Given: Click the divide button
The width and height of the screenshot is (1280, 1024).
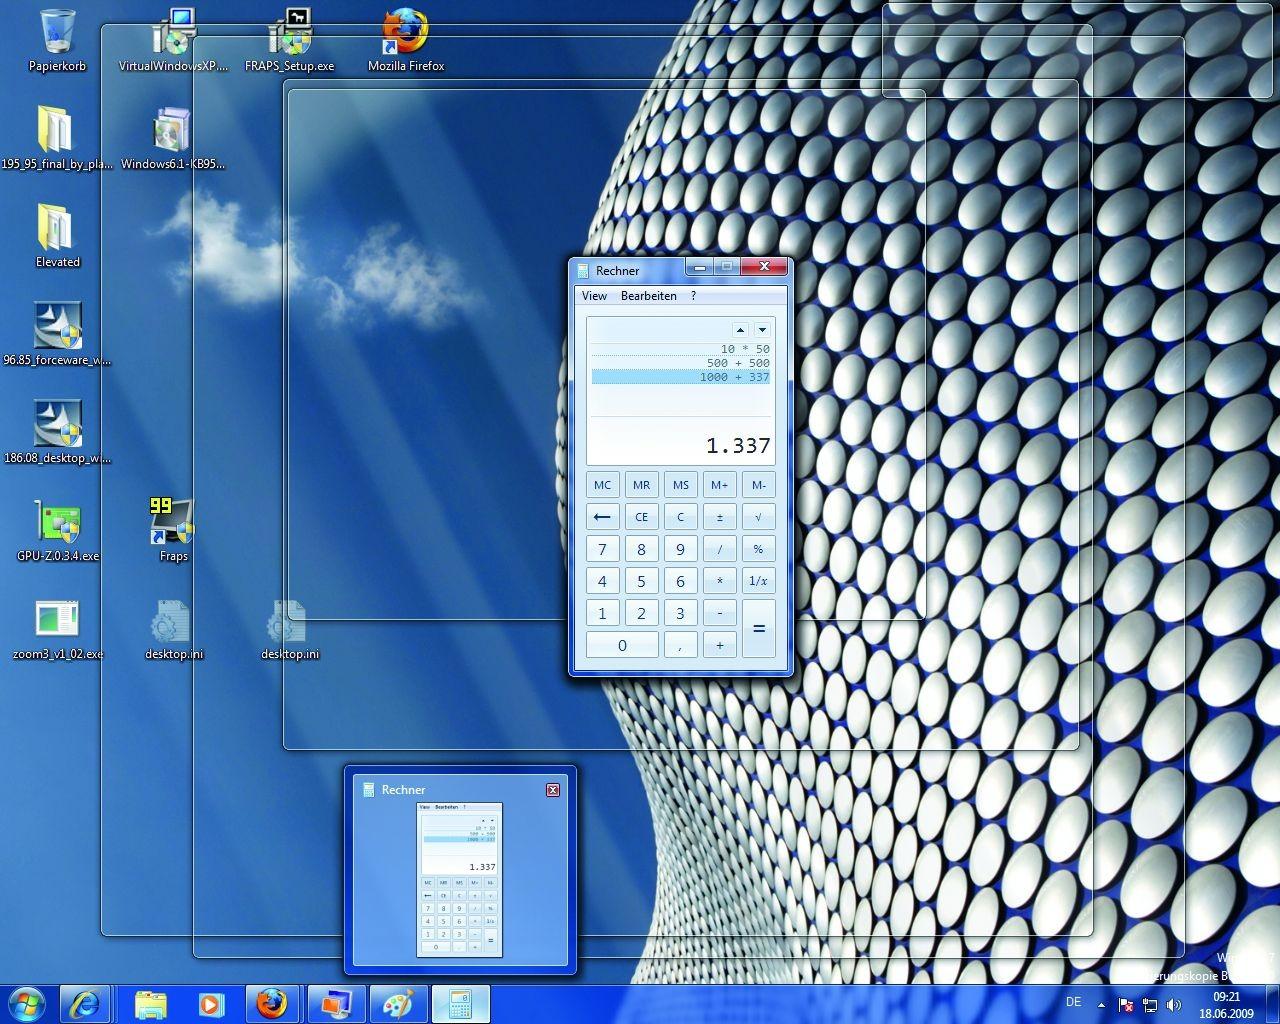Looking at the screenshot, I should pyautogui.click(x=719, y=549).
